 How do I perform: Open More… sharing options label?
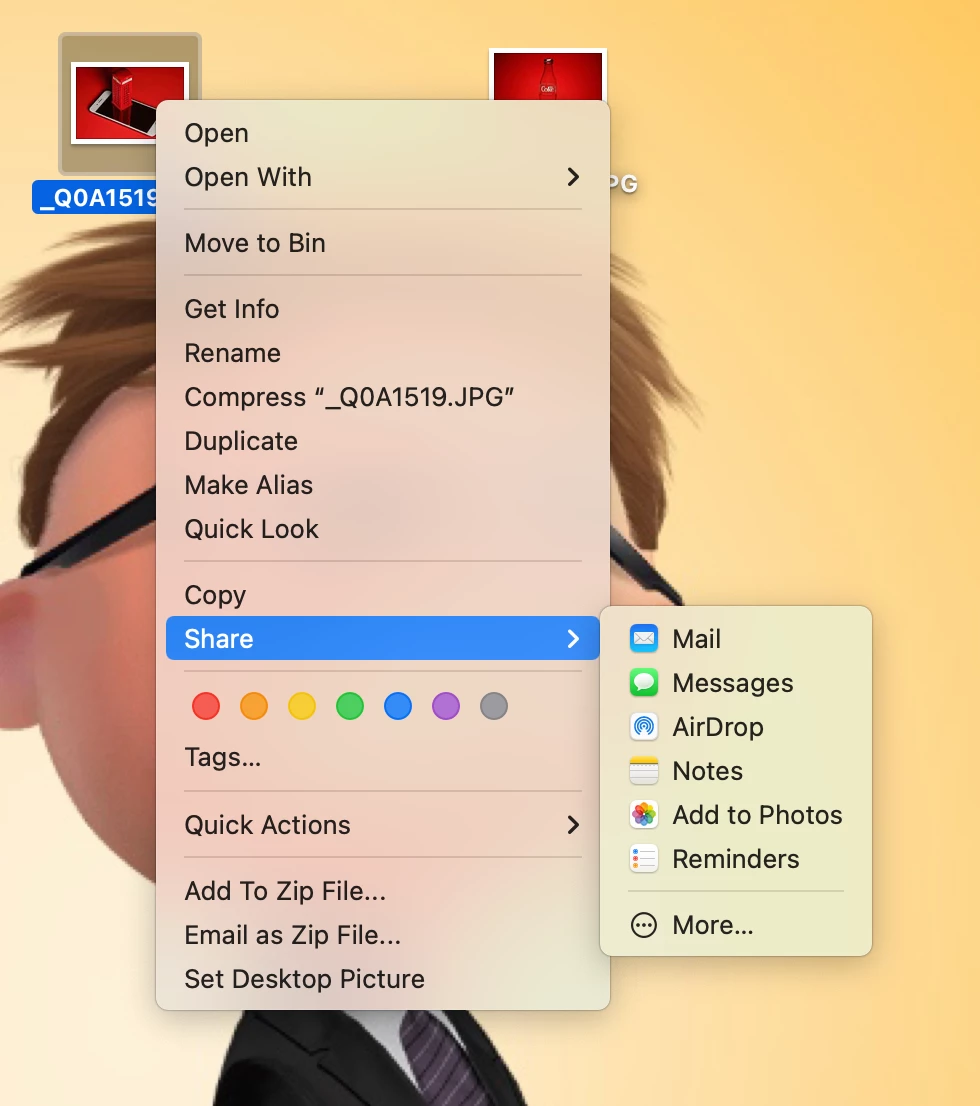(x=713, y=925)
